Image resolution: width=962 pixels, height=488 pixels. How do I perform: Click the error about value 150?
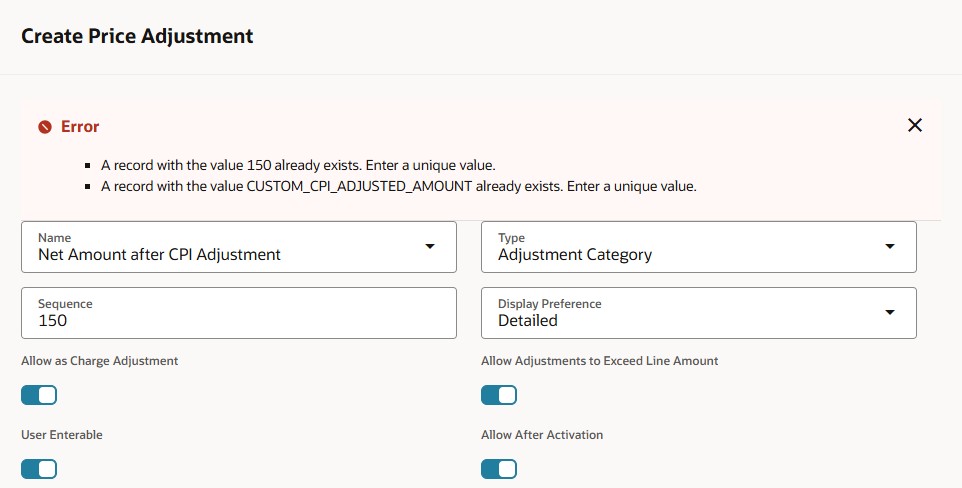[298, 165]
